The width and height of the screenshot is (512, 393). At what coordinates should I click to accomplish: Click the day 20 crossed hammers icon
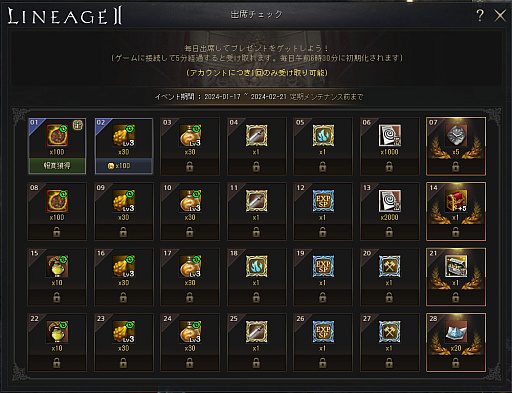pos(390,266)
